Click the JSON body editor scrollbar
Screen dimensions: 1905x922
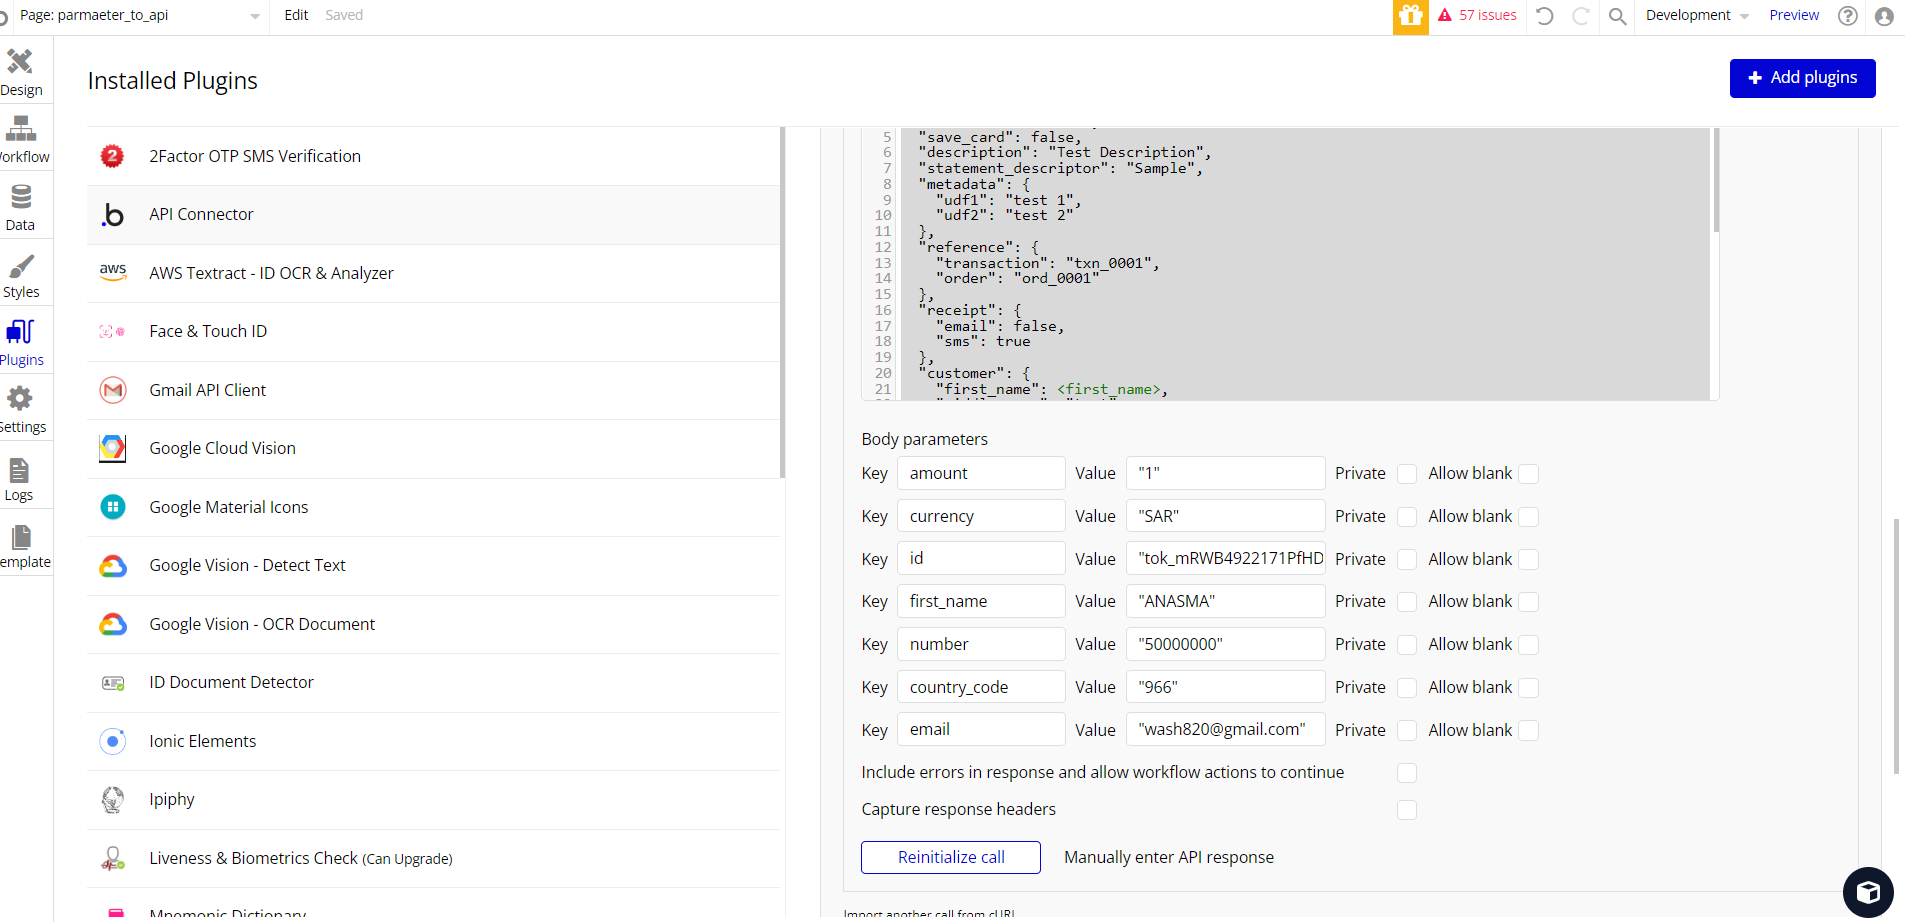click(x=1716, y=180)
